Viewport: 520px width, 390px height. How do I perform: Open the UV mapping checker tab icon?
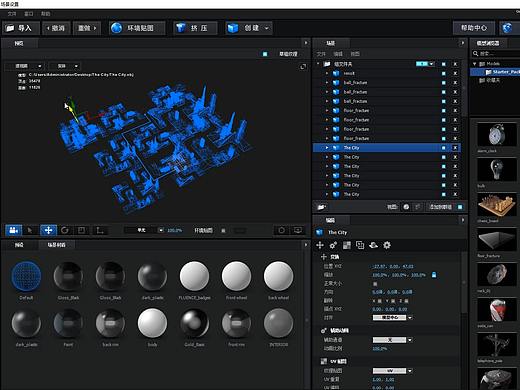(347, 245)
